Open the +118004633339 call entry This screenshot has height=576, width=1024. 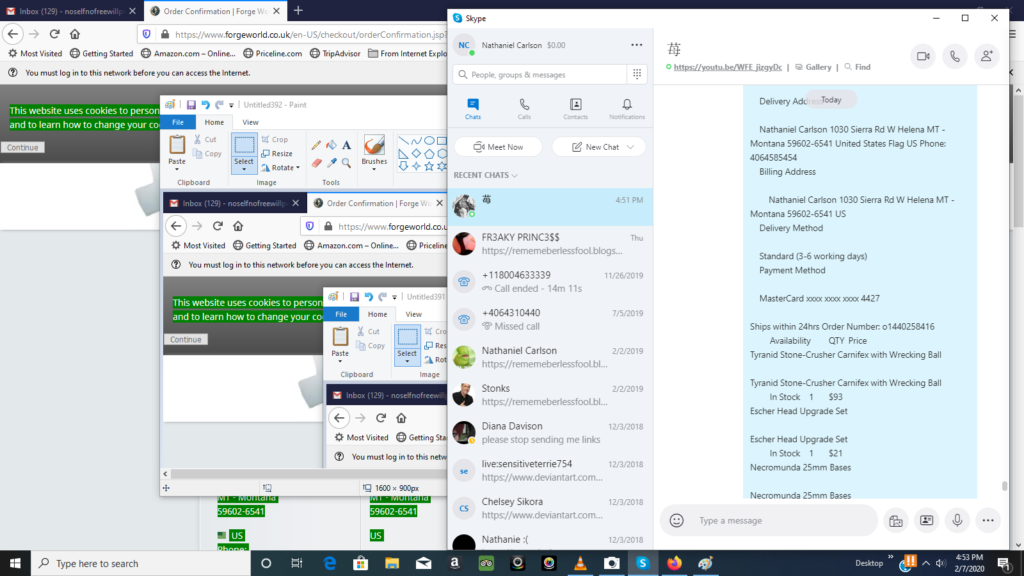coord(550,281)
